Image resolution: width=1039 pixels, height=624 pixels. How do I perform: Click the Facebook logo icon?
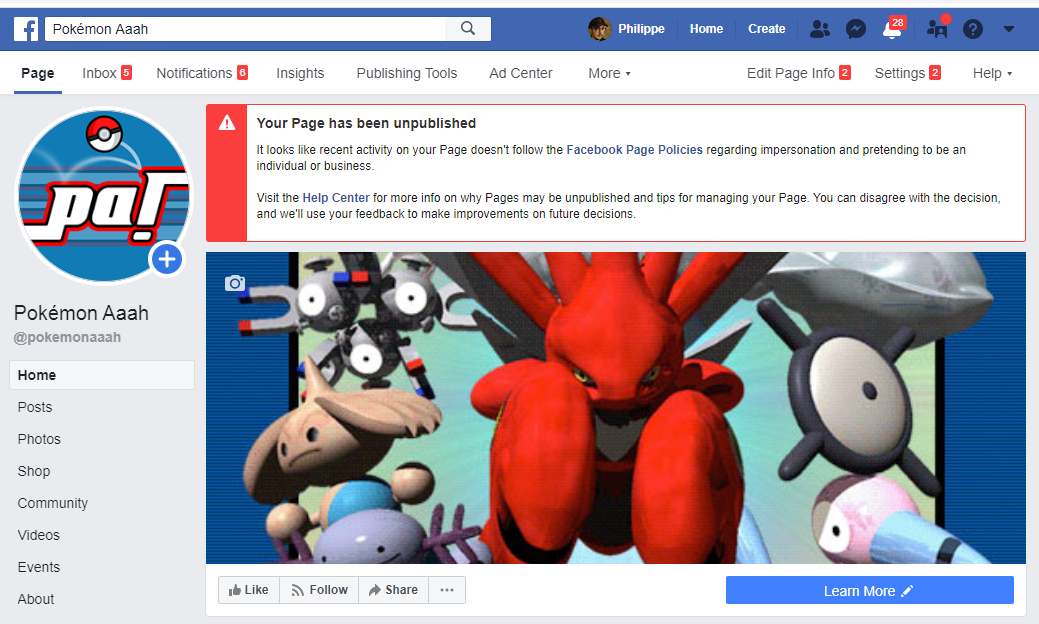pos(26,29)
